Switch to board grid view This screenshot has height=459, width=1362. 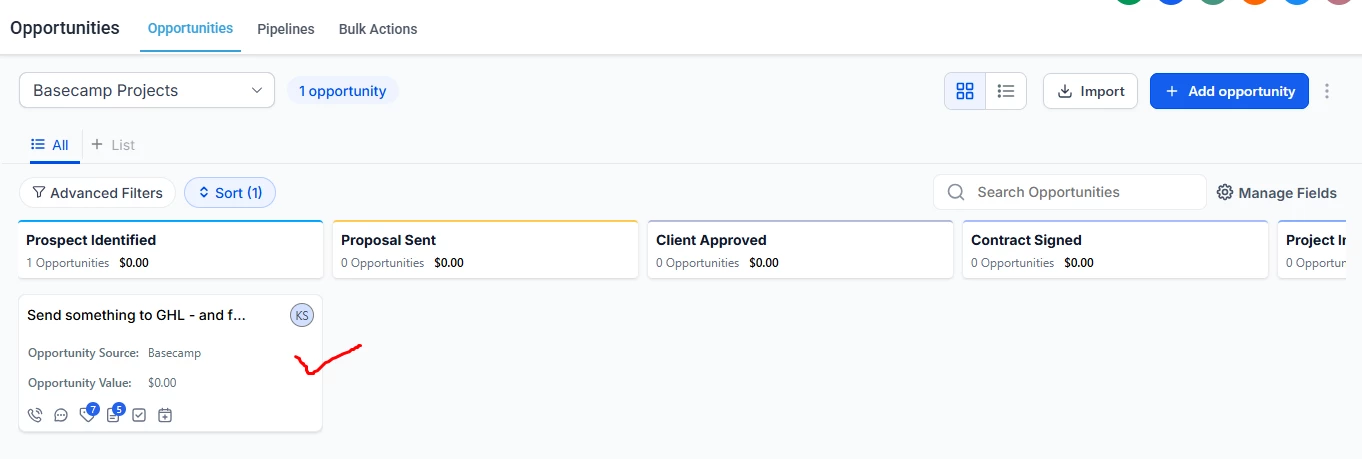click(965, 91)
